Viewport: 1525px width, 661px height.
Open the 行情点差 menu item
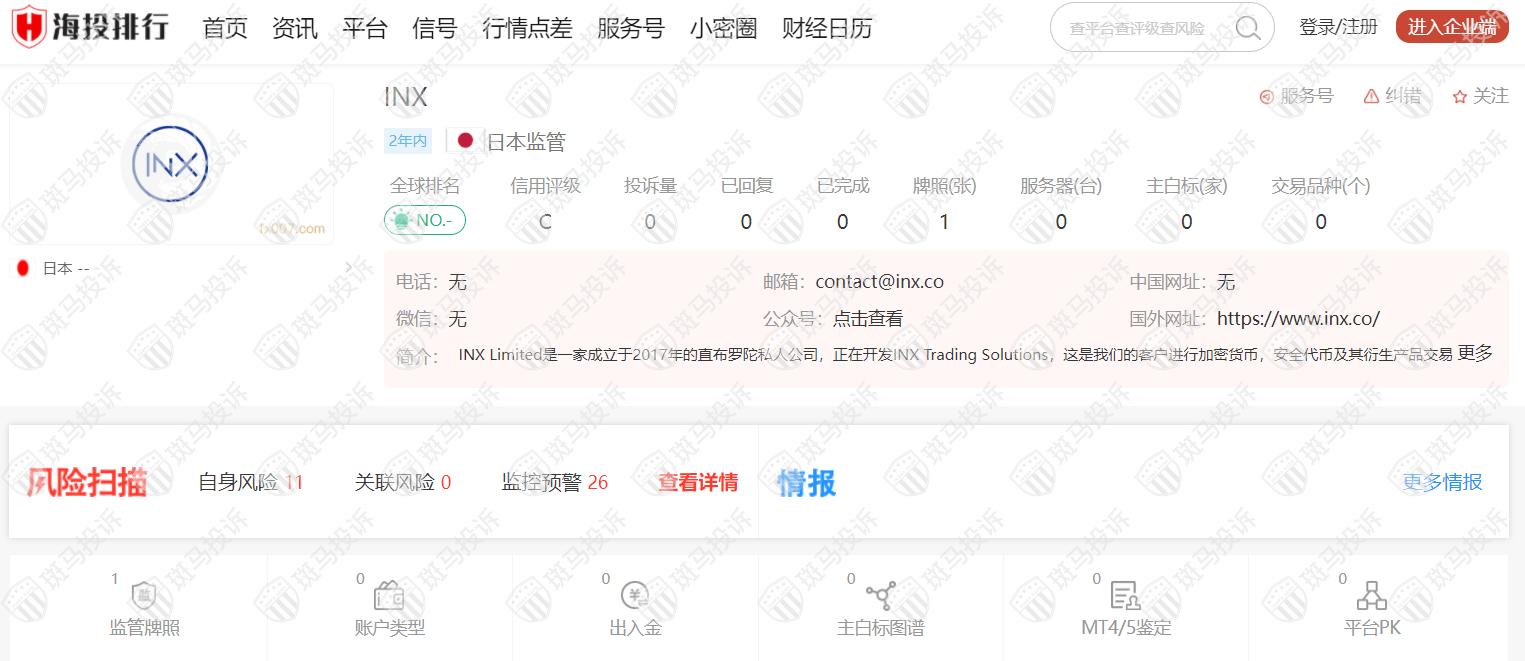click(x=527, y=28)
